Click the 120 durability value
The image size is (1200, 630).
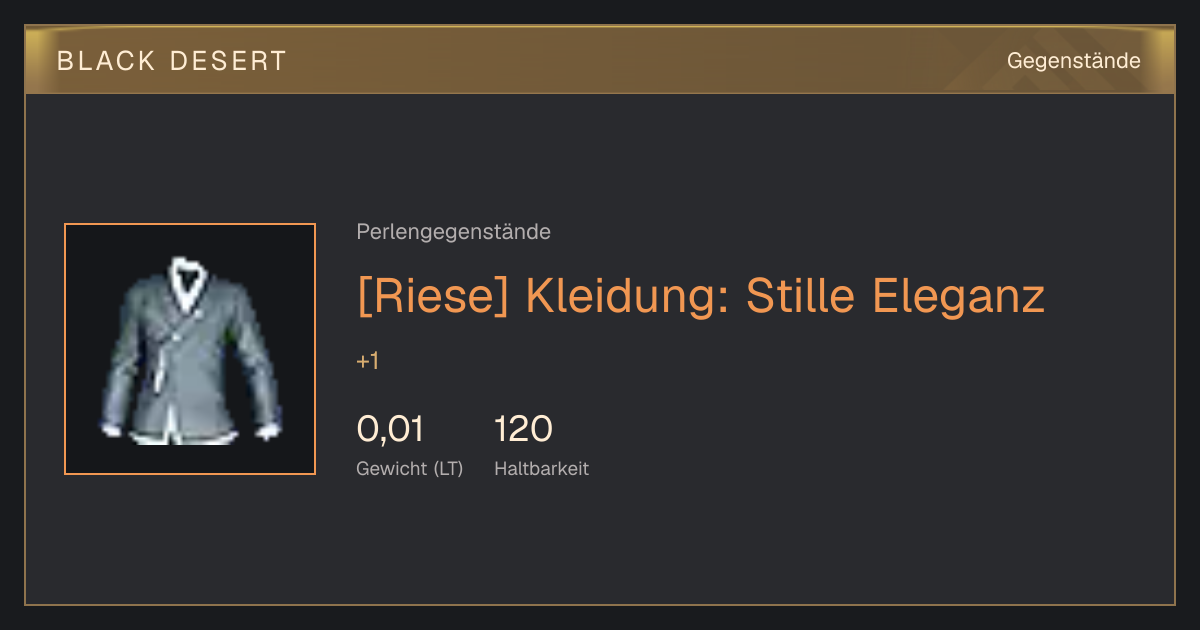click(x=523, y=429)
